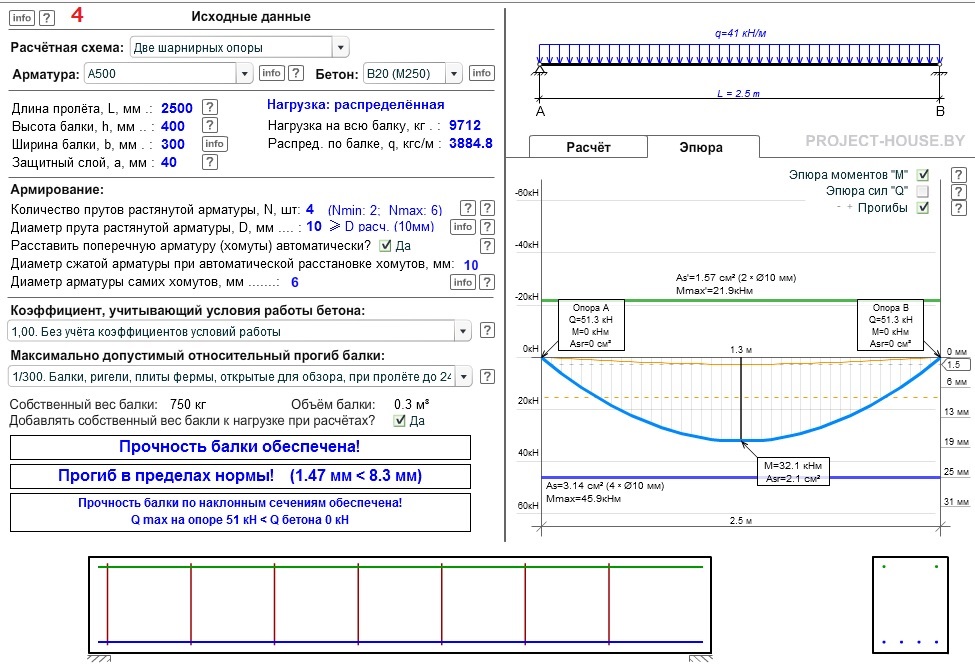Open first help icon for rebar count row
Image resolution: width=975 pixels, height=671 pixels.
tap(467, 208)
